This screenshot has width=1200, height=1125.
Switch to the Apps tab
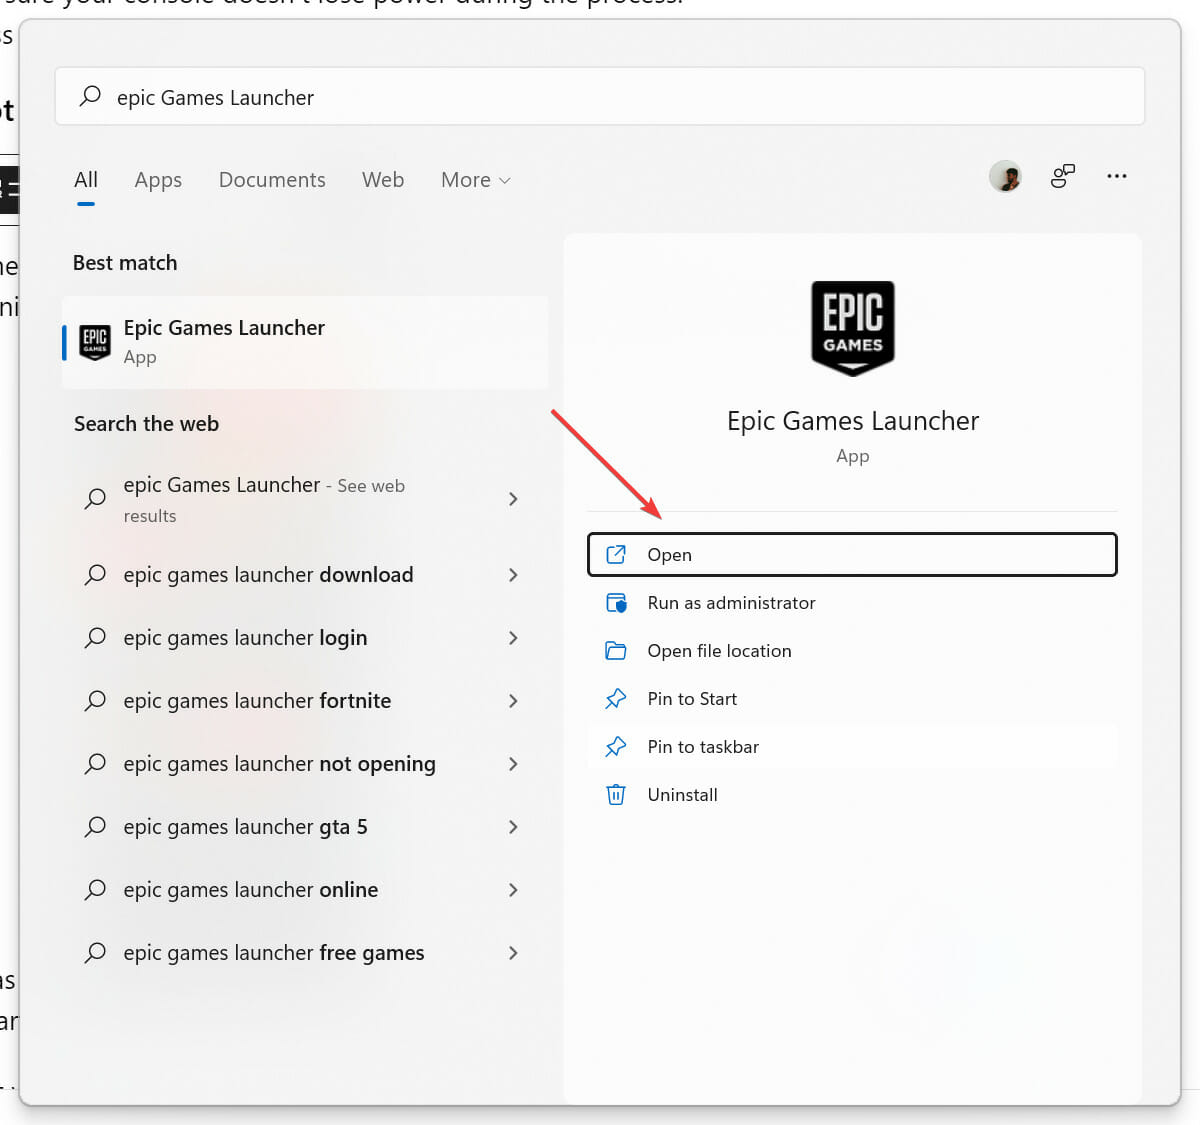coord(158,180)
